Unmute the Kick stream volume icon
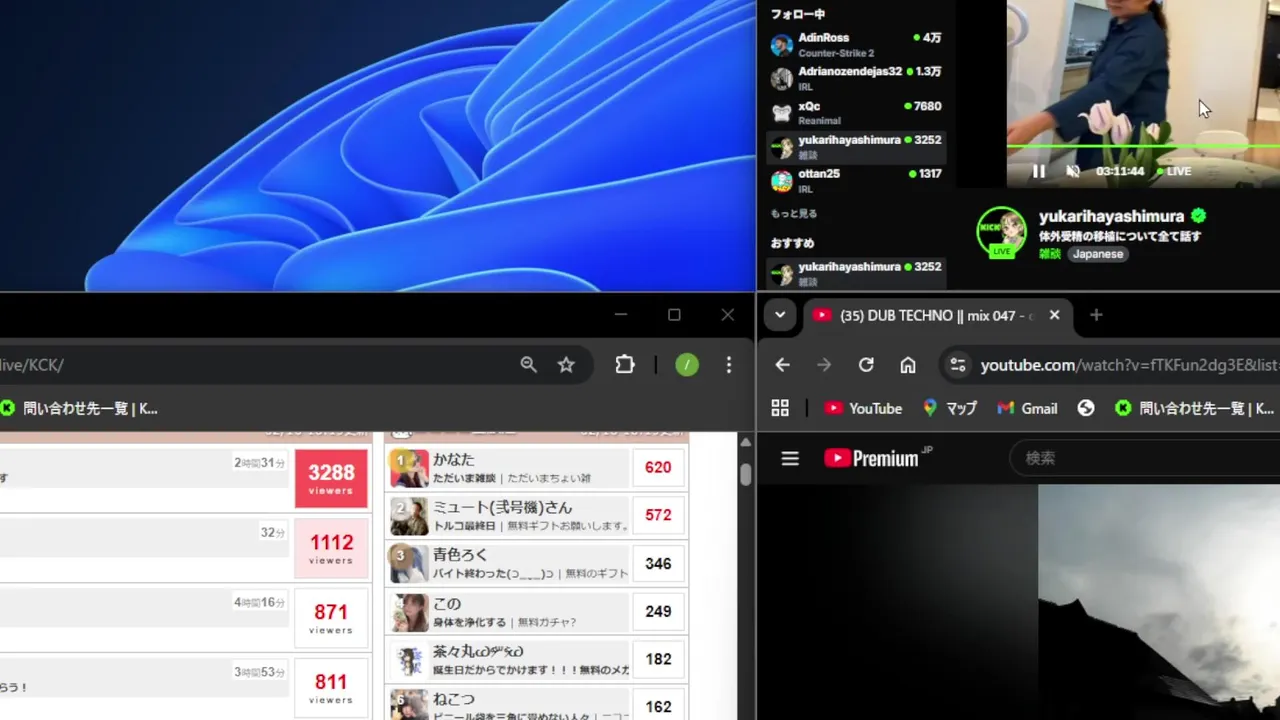The width and height of the screenshot is (1280, 720). click(1073, 171)
